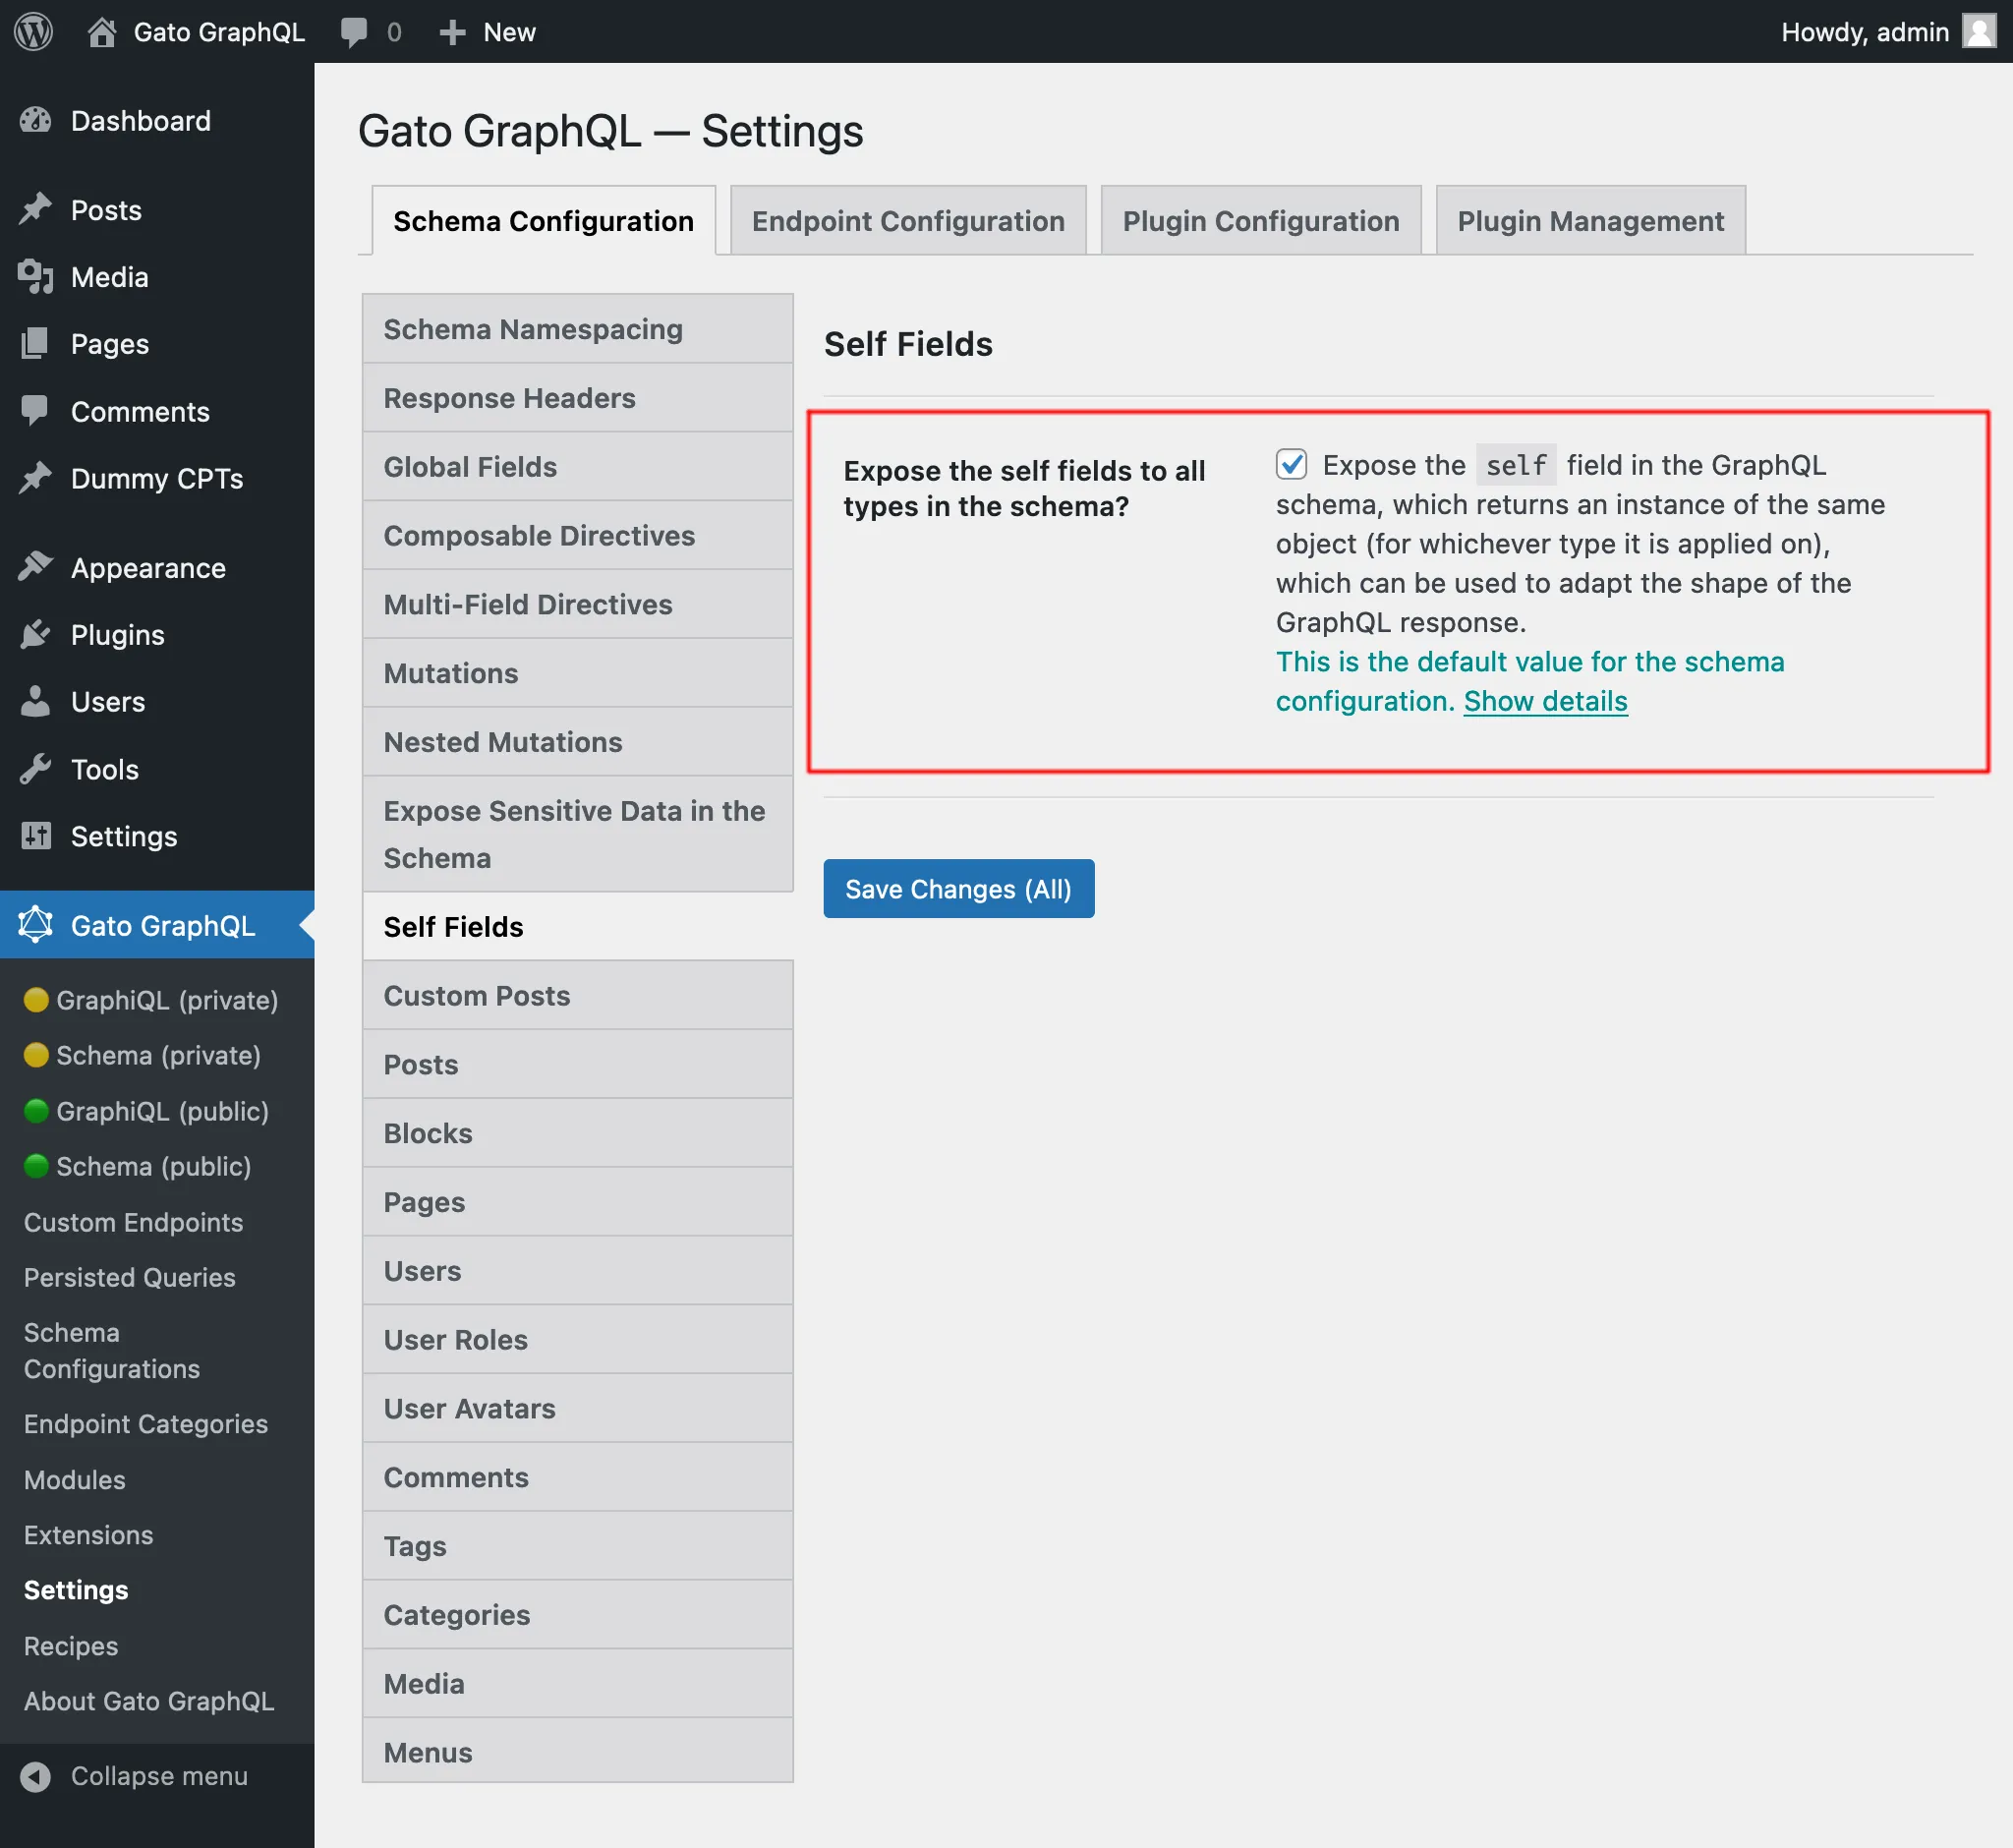This screenshot has width=2013, height=1848.
Task: Switch to the Endpoint Configuration tab
Action: click(x=908, y=221)
